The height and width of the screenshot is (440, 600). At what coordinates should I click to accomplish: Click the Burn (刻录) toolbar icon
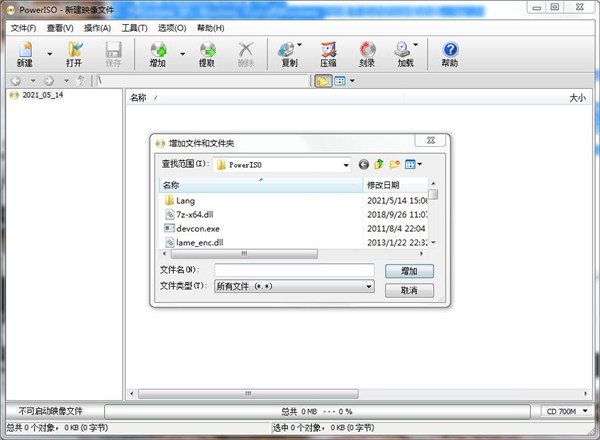click(x=367, y=54)
